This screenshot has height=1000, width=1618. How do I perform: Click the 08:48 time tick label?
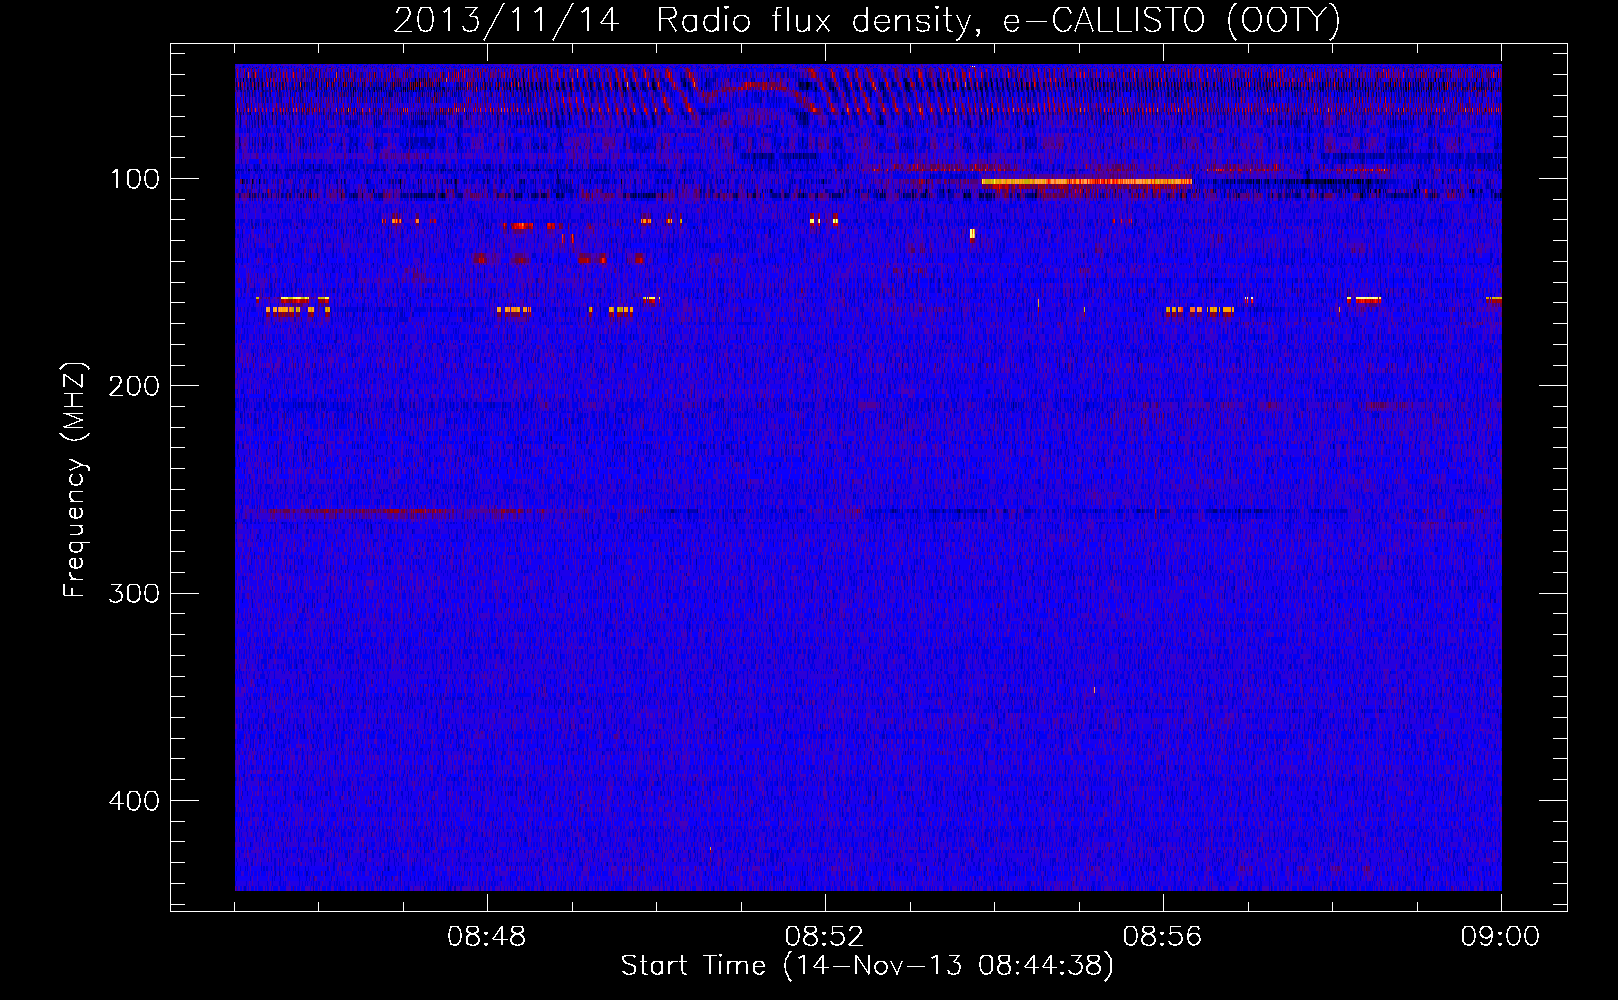(487, 937)
